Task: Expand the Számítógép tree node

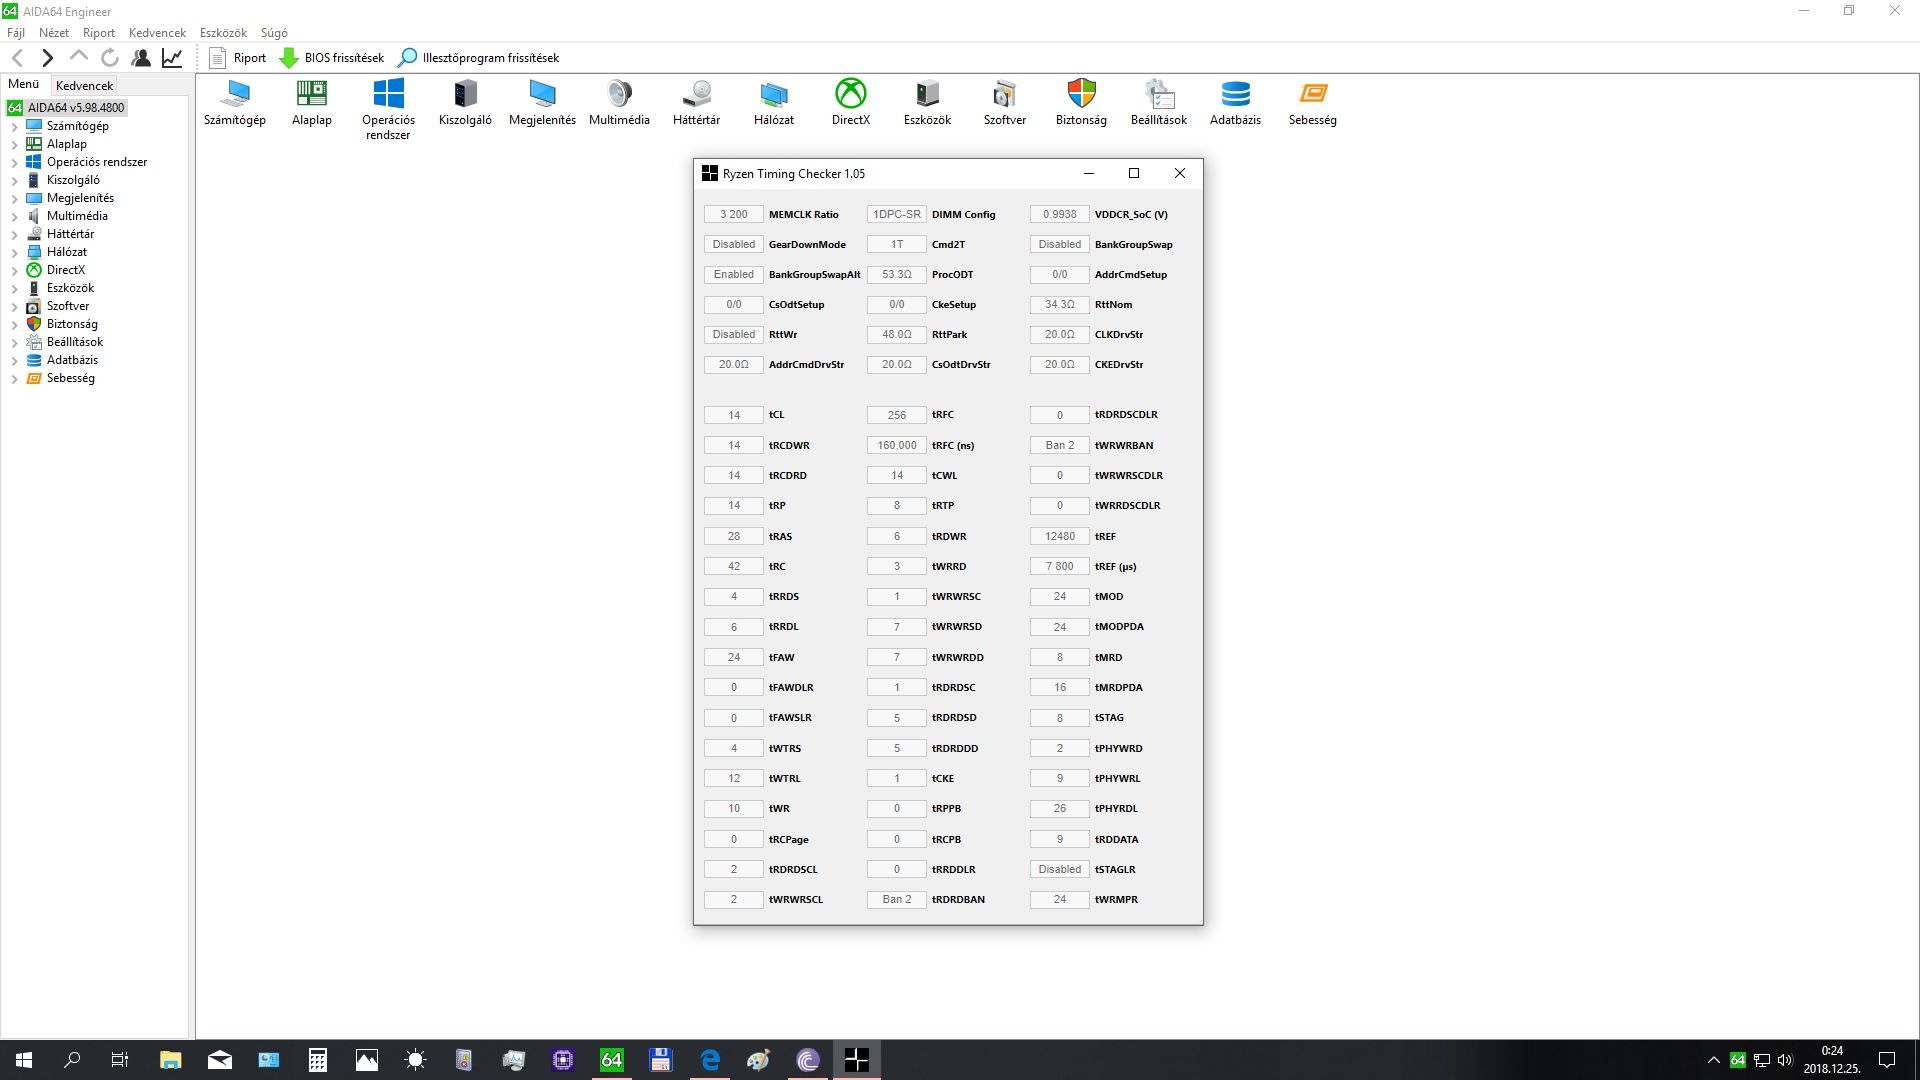Action: [14, 127]
